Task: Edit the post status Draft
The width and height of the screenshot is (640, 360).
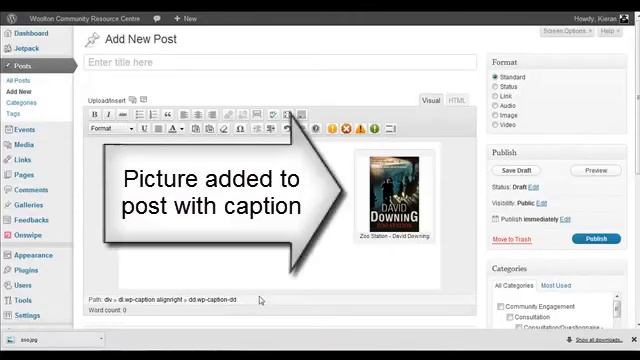Action: 533,187
